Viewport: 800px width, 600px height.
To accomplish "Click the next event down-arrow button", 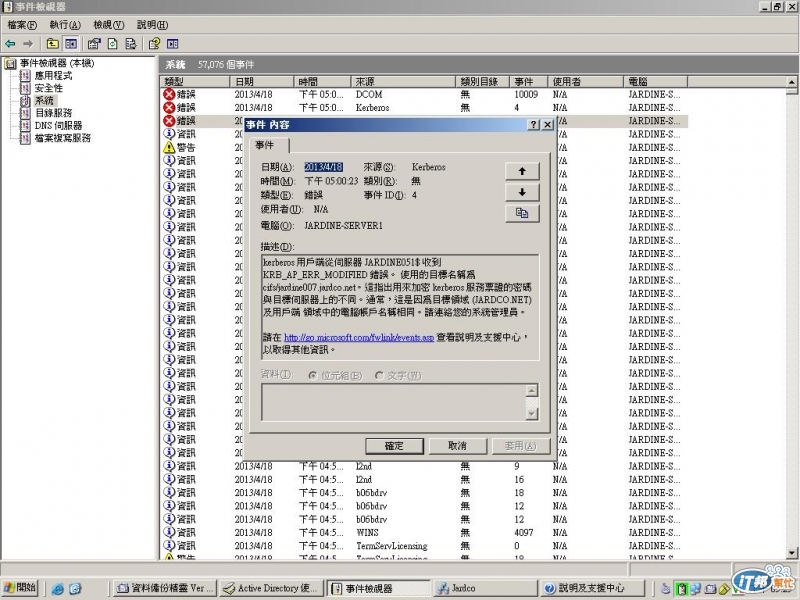I will coord(521,192).
